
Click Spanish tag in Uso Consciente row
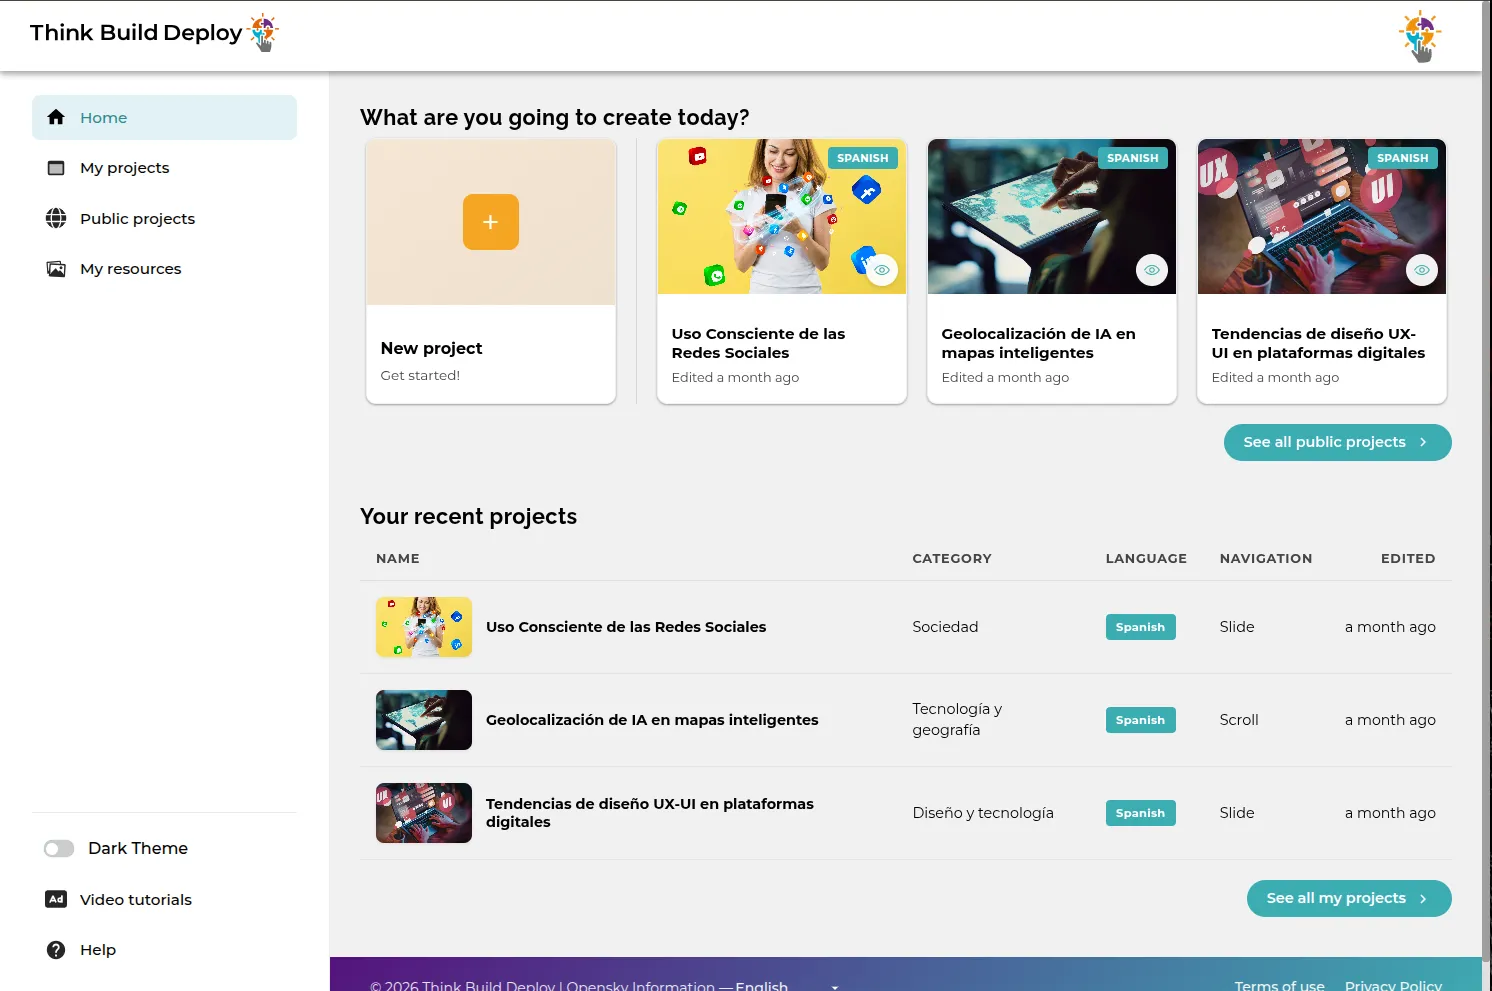1140,627
